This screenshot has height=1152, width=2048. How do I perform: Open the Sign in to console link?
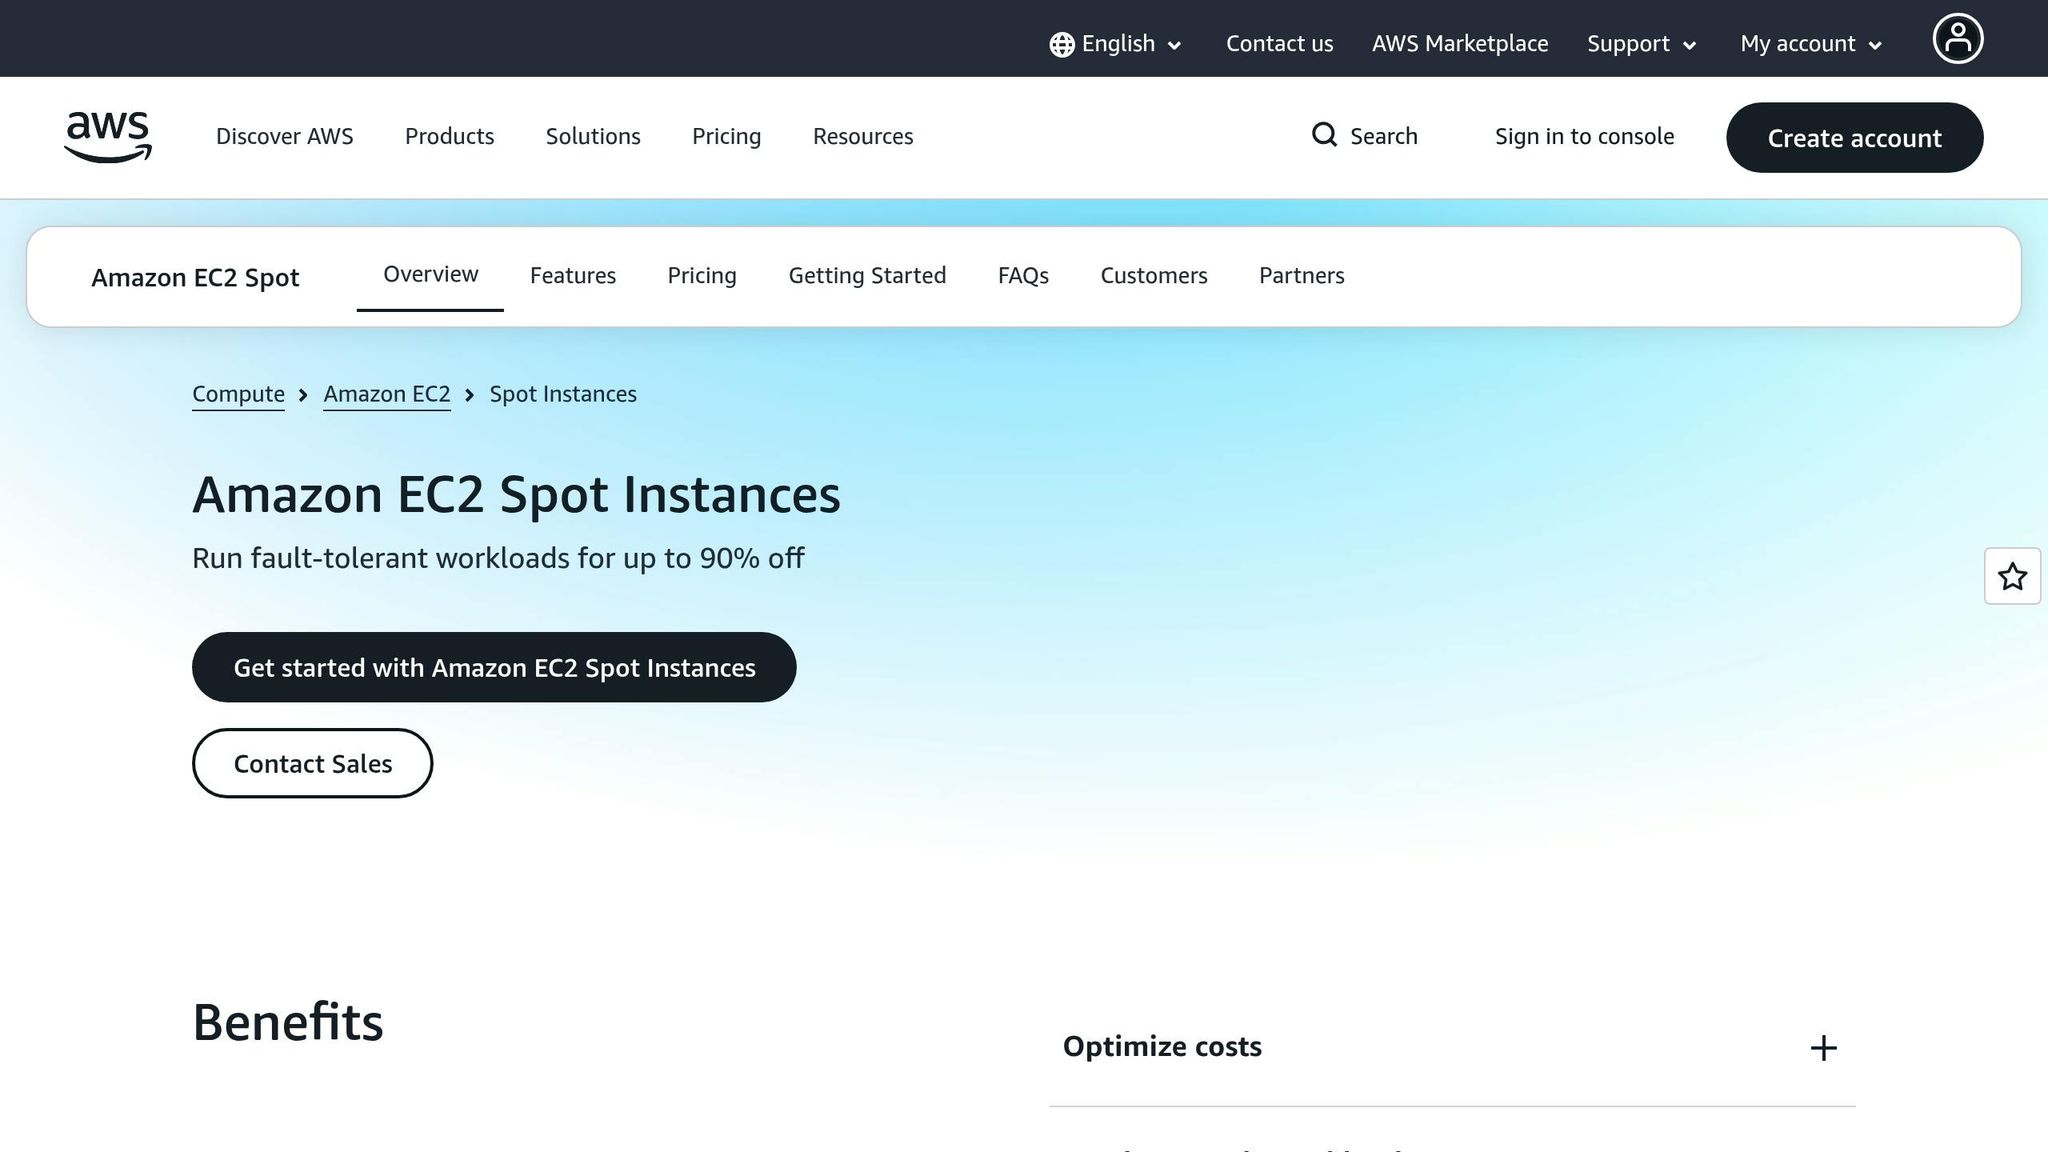[x=1584, y=136]
